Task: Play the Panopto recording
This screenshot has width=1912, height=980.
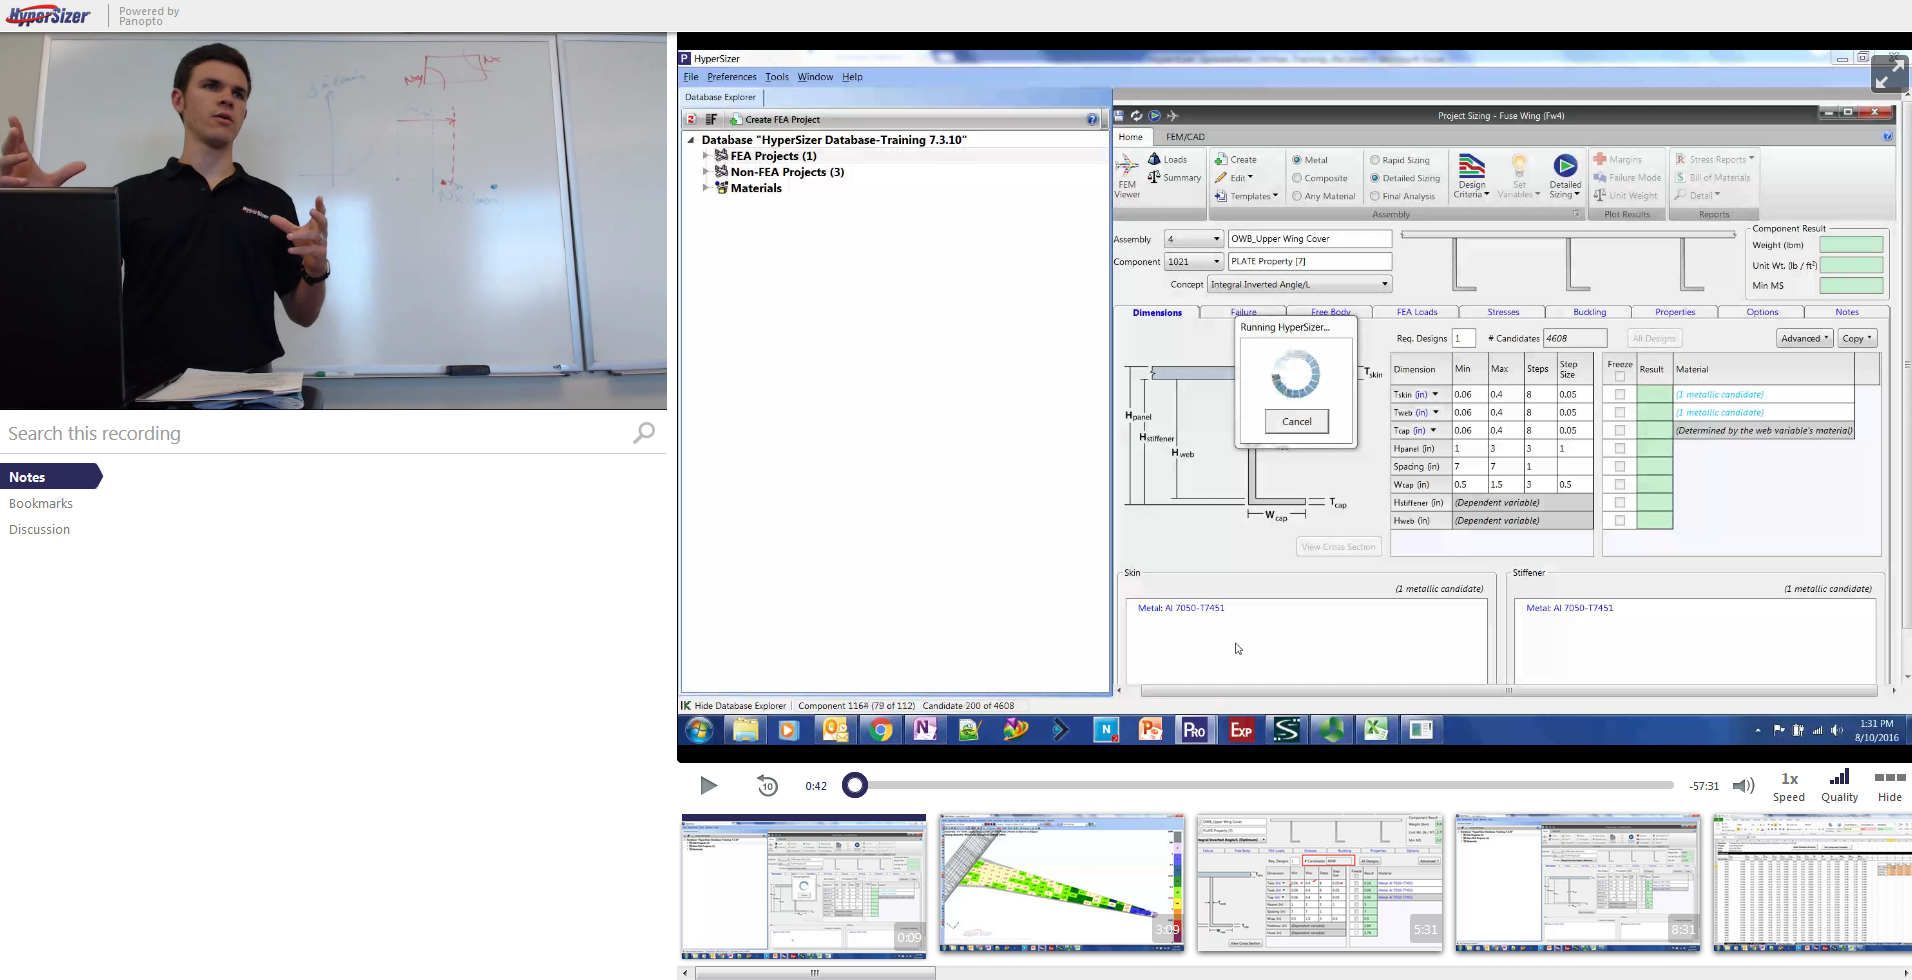Action: click(708, 785)
